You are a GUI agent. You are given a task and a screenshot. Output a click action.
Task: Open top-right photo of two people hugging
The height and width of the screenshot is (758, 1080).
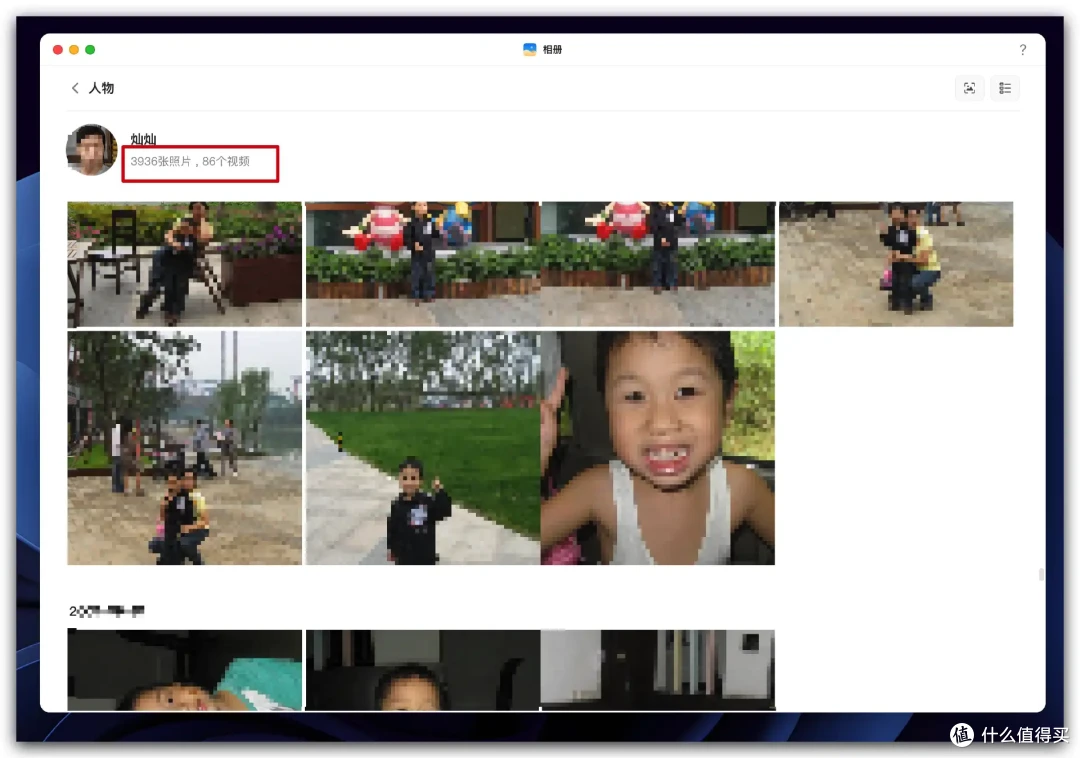click(896, 264)
